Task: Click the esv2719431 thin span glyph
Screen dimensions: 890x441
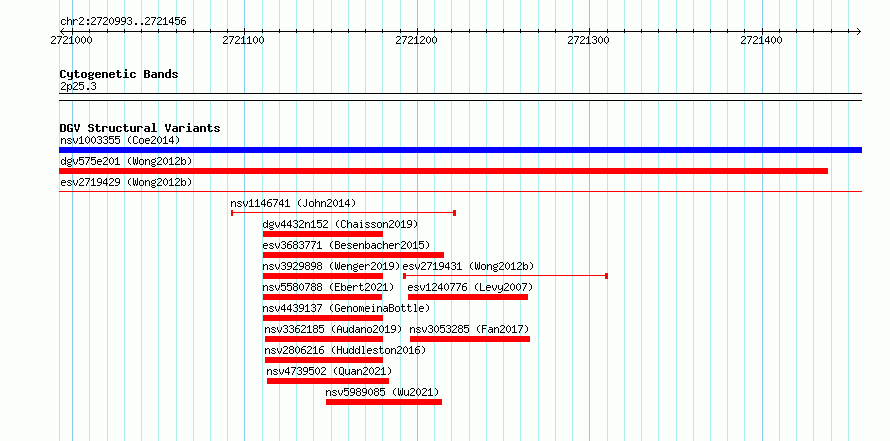Action: (x=505, y=276)
